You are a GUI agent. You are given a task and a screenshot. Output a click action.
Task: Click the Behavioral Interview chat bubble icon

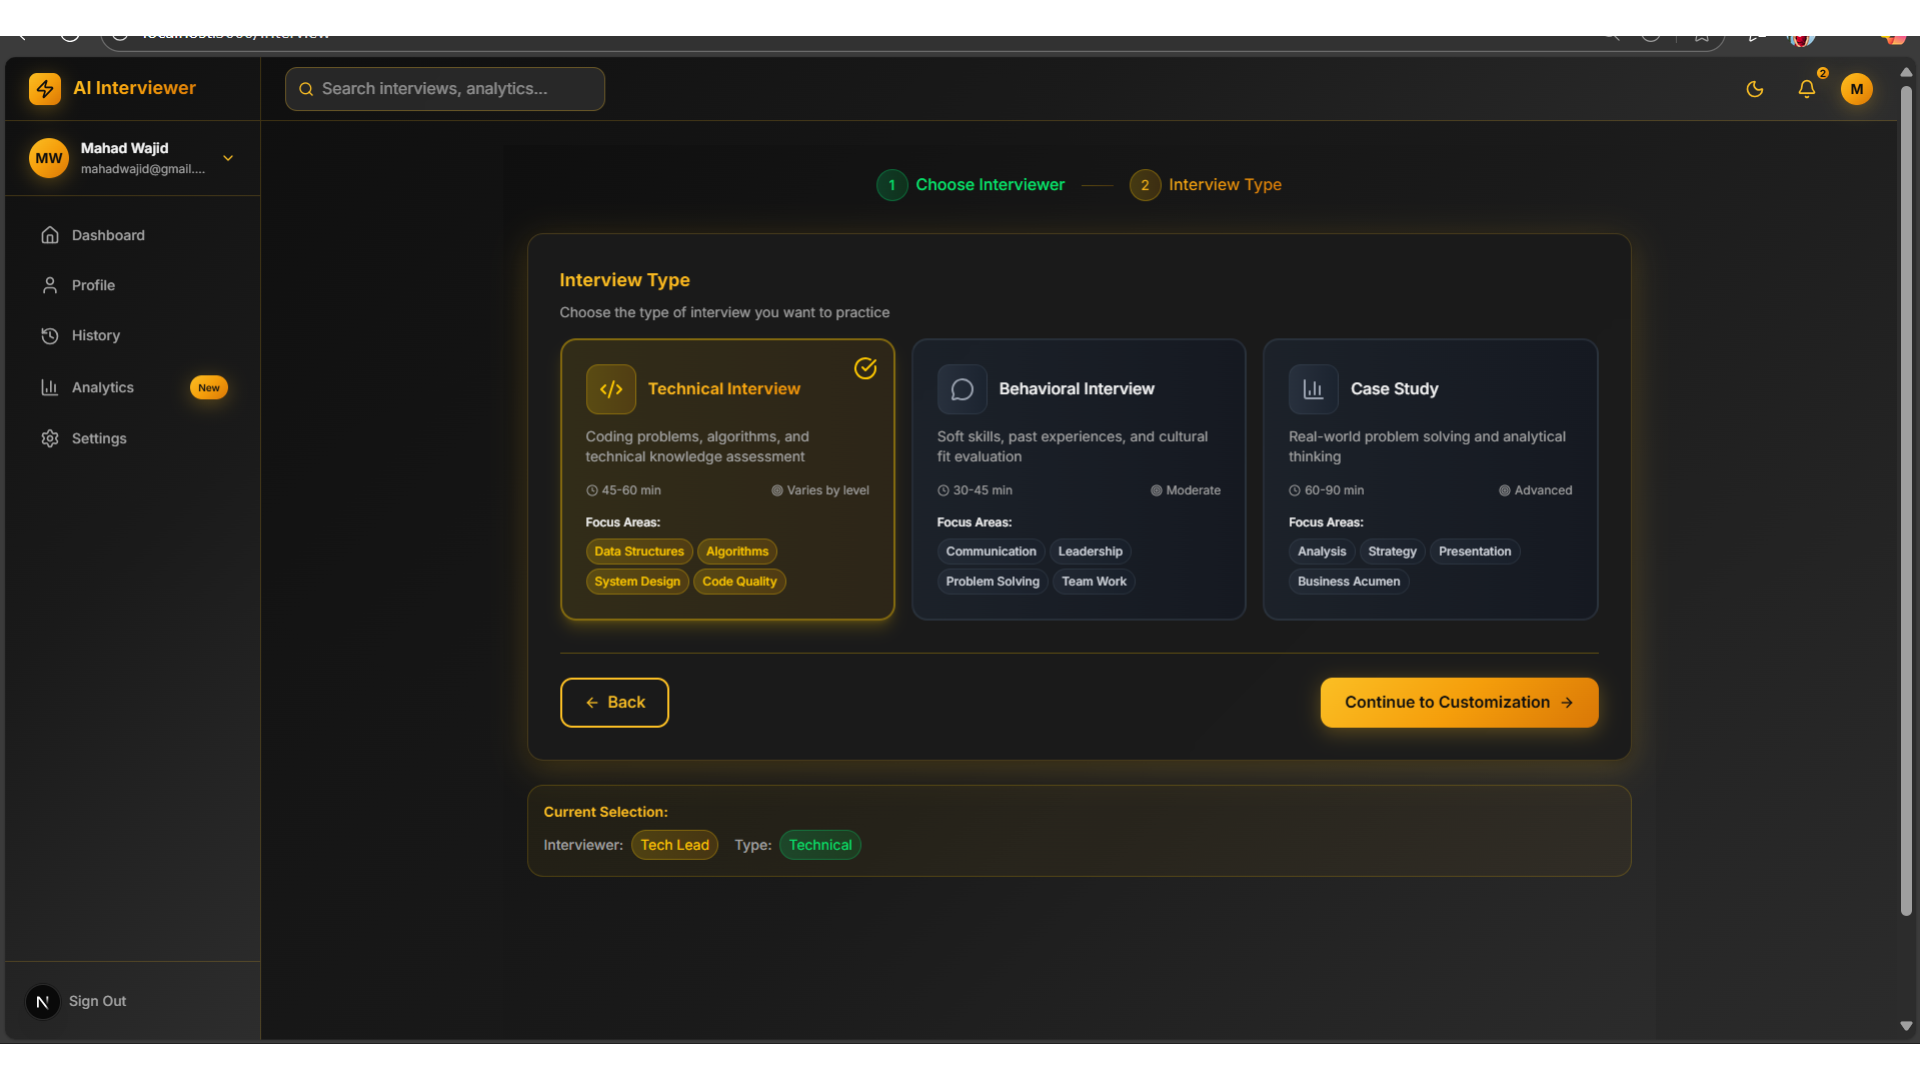(962, 389)
